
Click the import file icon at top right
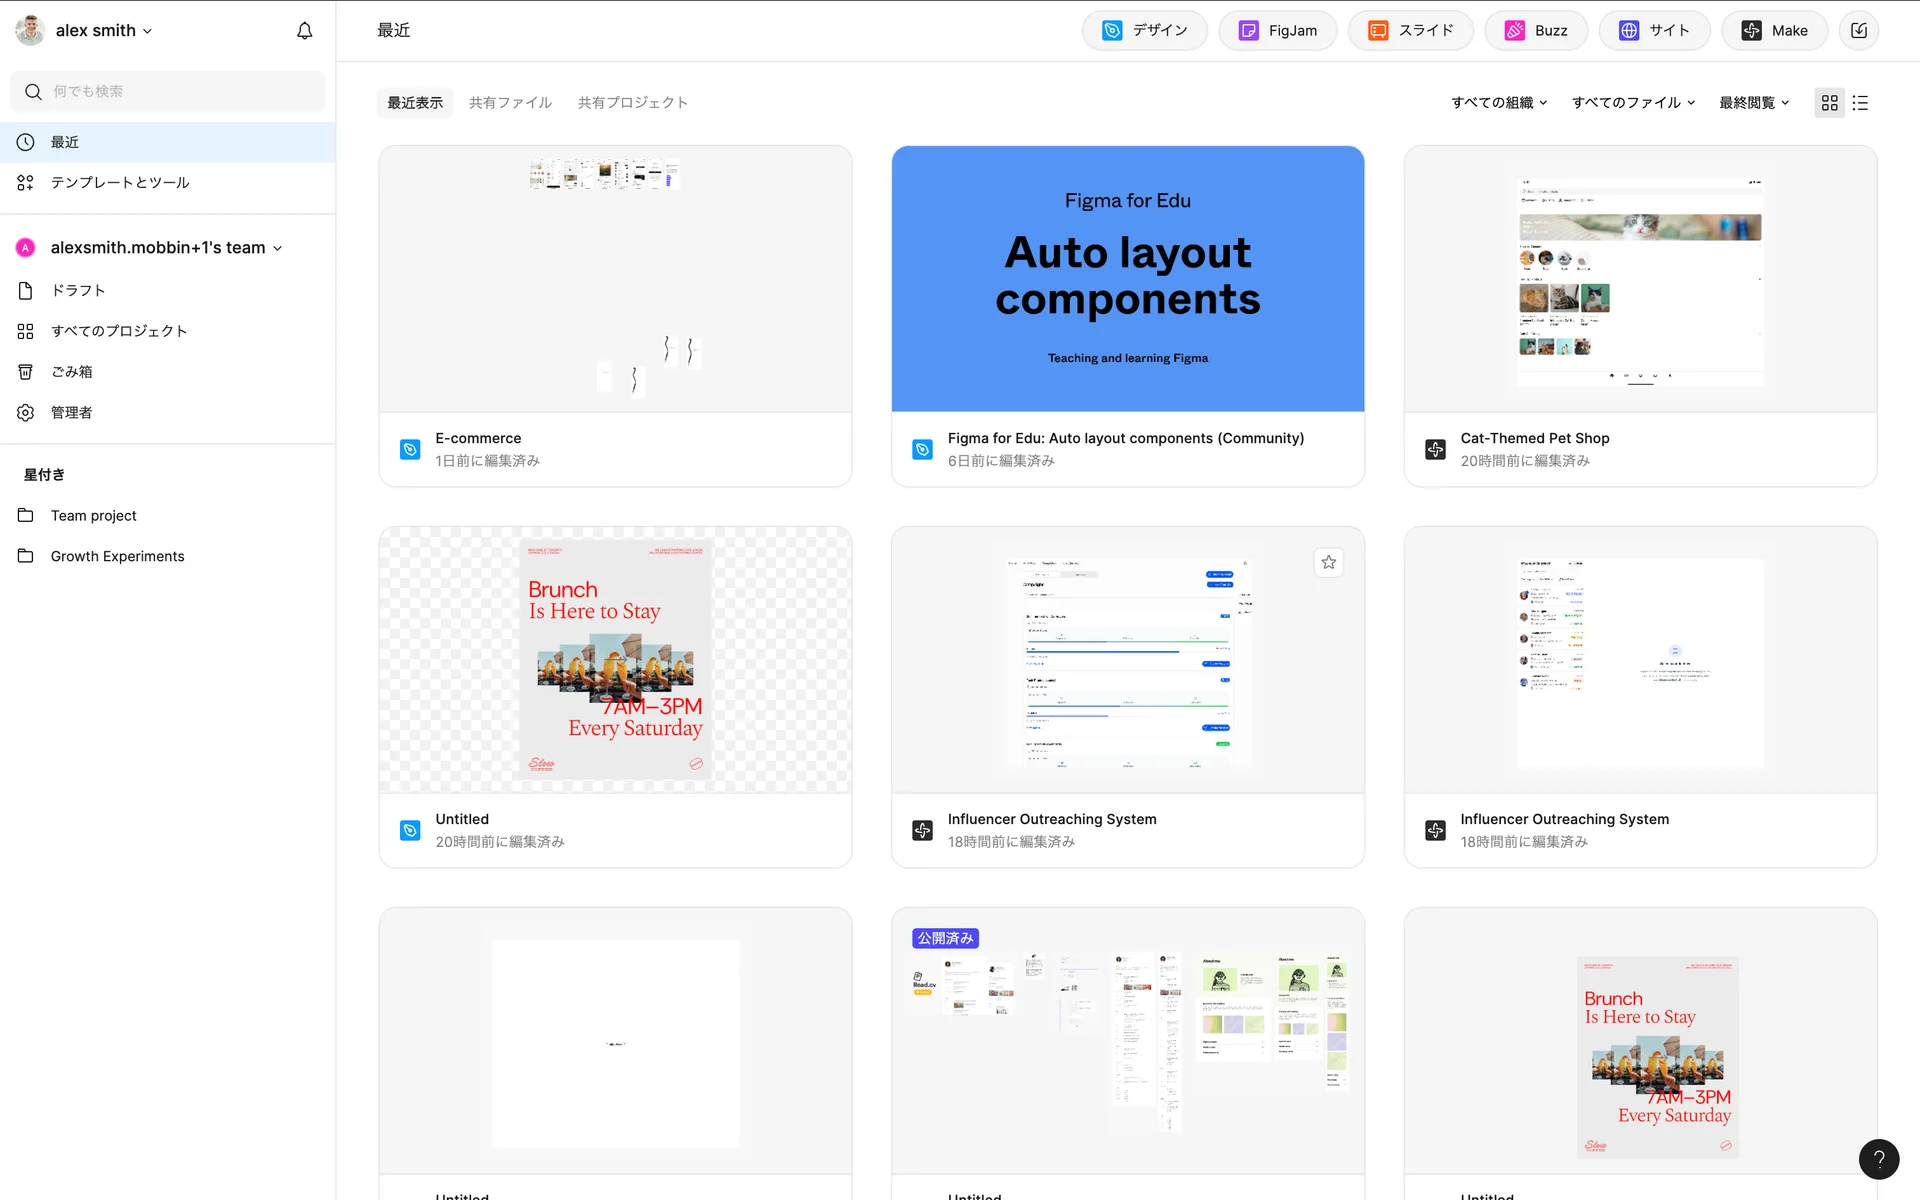(1858, 31)
